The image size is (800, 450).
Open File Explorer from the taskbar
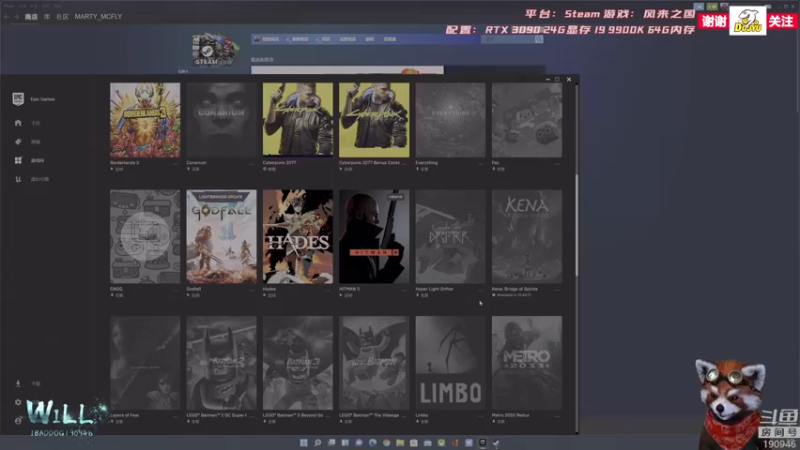tap(400, 442)
